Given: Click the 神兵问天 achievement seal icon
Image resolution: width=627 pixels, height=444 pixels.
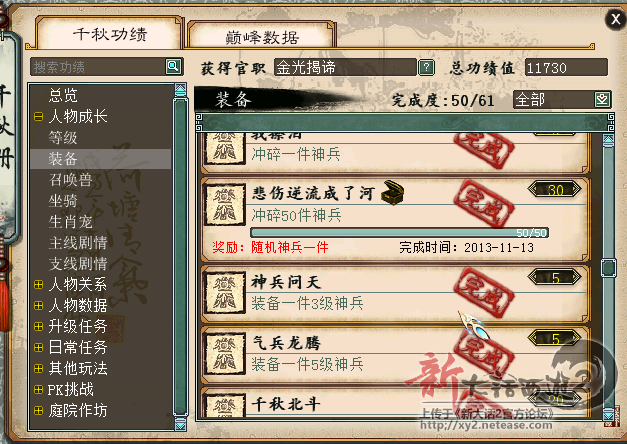Looking at the screenshot, I should [x=224, y=293].
